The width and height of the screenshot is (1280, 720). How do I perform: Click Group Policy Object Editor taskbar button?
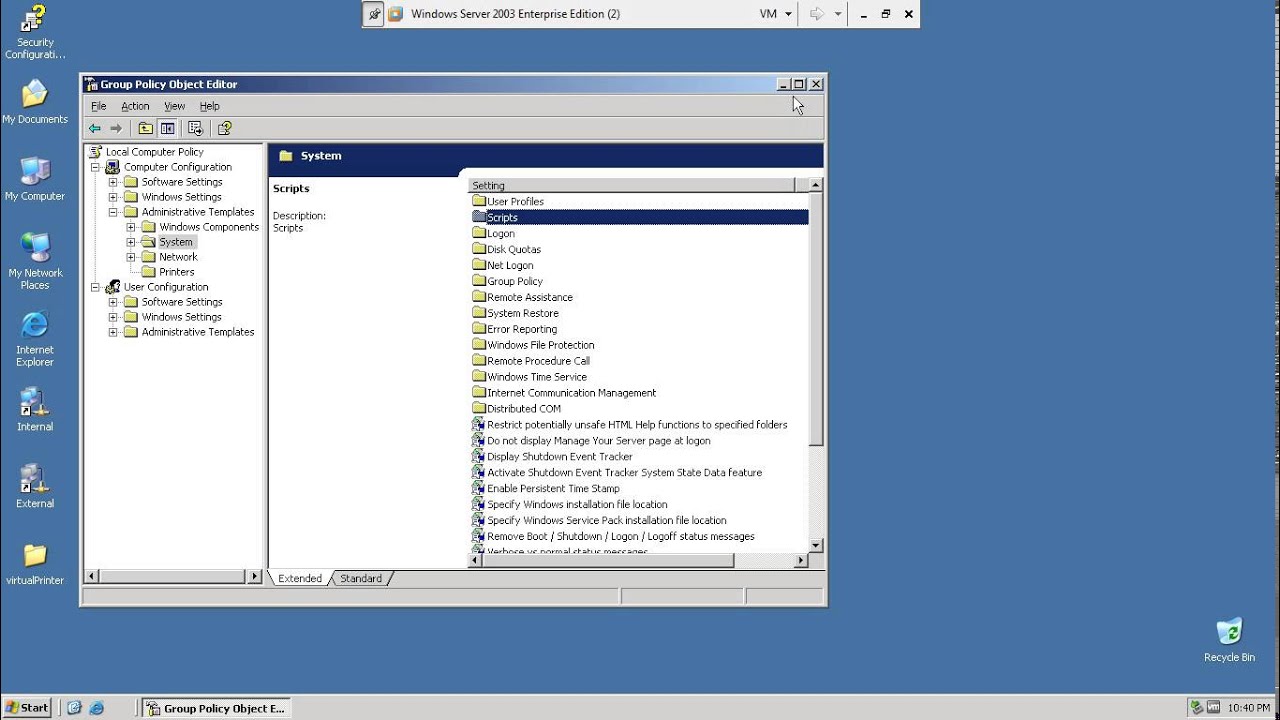click(x=216, y=708)
